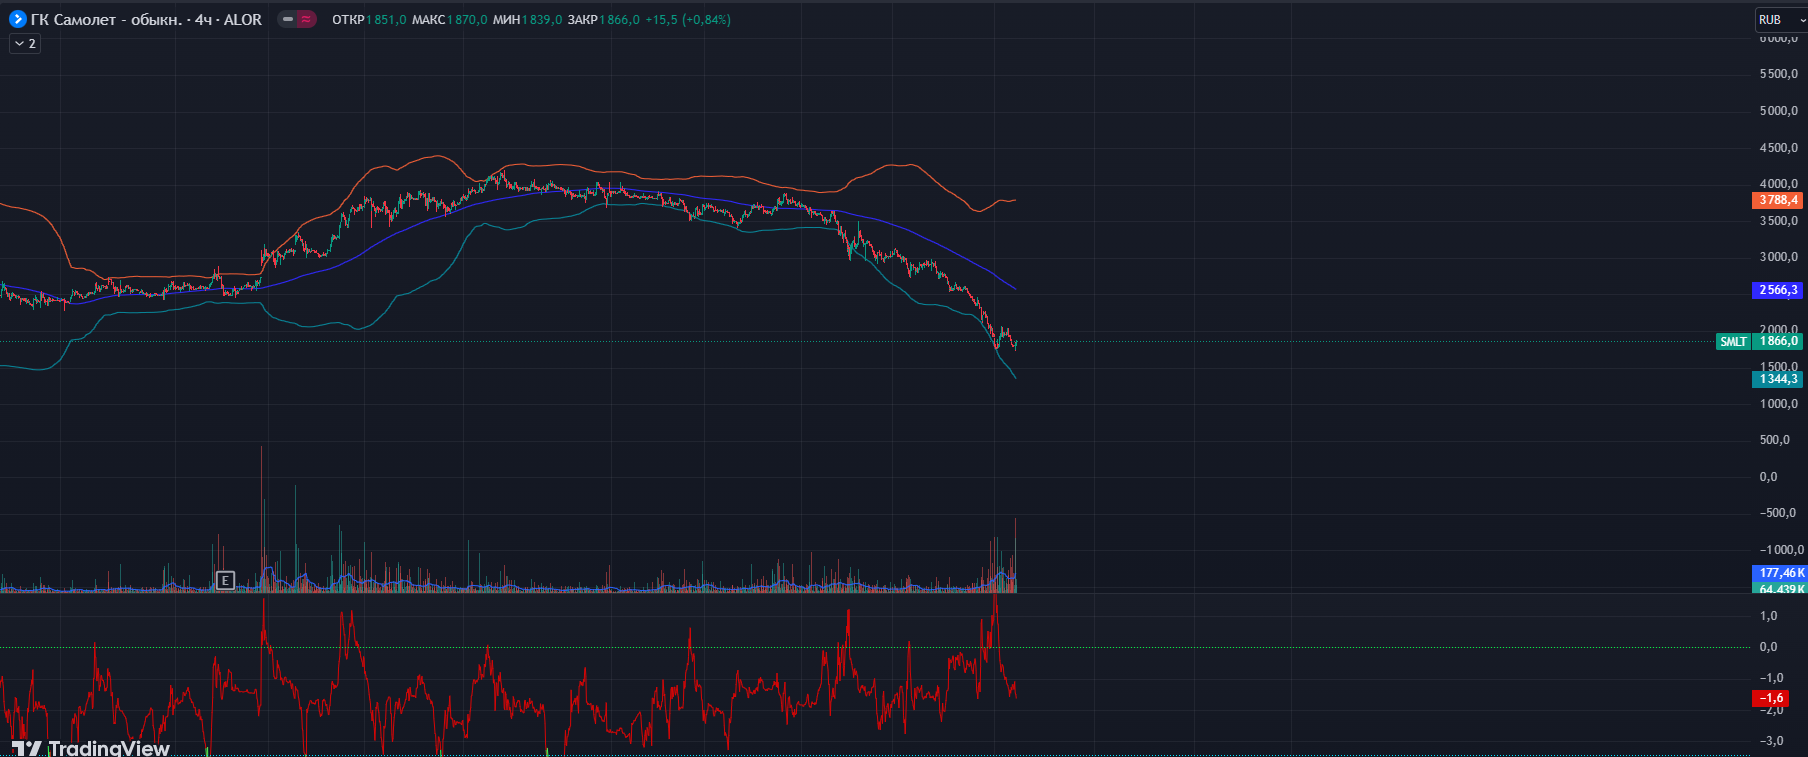
Task: Click the МАКС 1870,0 high value
Action: pyautogui.click(x=449, y=20)
